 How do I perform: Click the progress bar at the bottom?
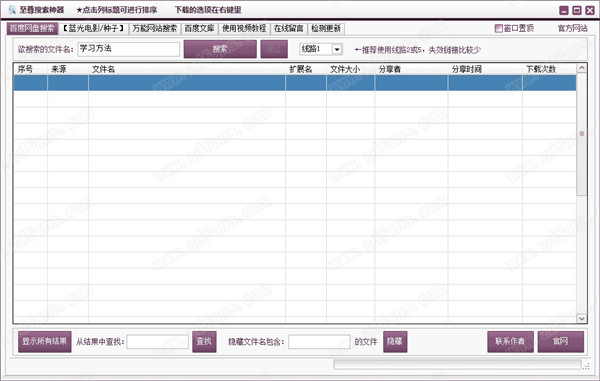(457, 365)
